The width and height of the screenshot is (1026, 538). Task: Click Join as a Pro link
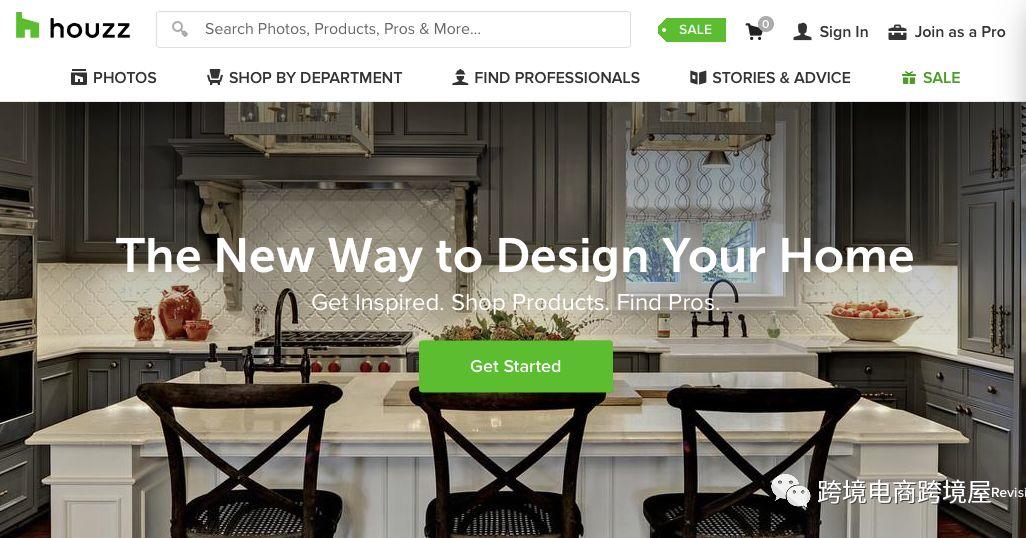959,31
